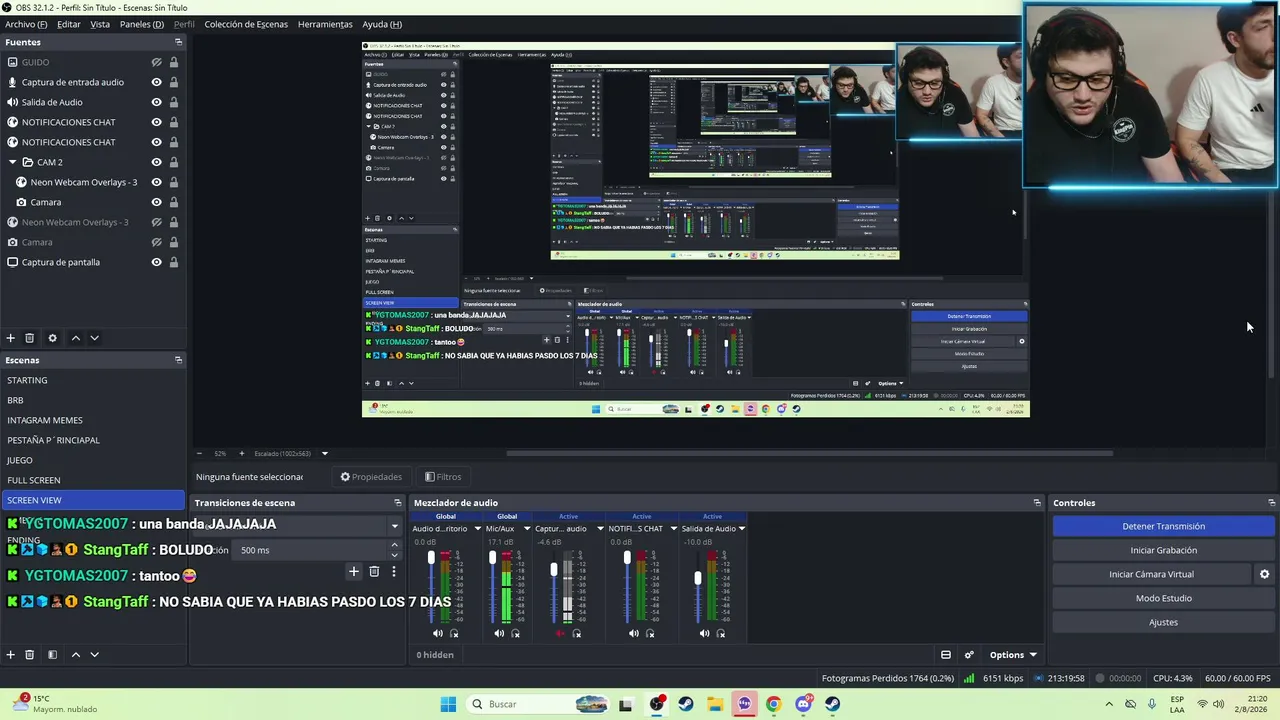
Task: Add a new scene in Escenas
Action: click(10, 655)
